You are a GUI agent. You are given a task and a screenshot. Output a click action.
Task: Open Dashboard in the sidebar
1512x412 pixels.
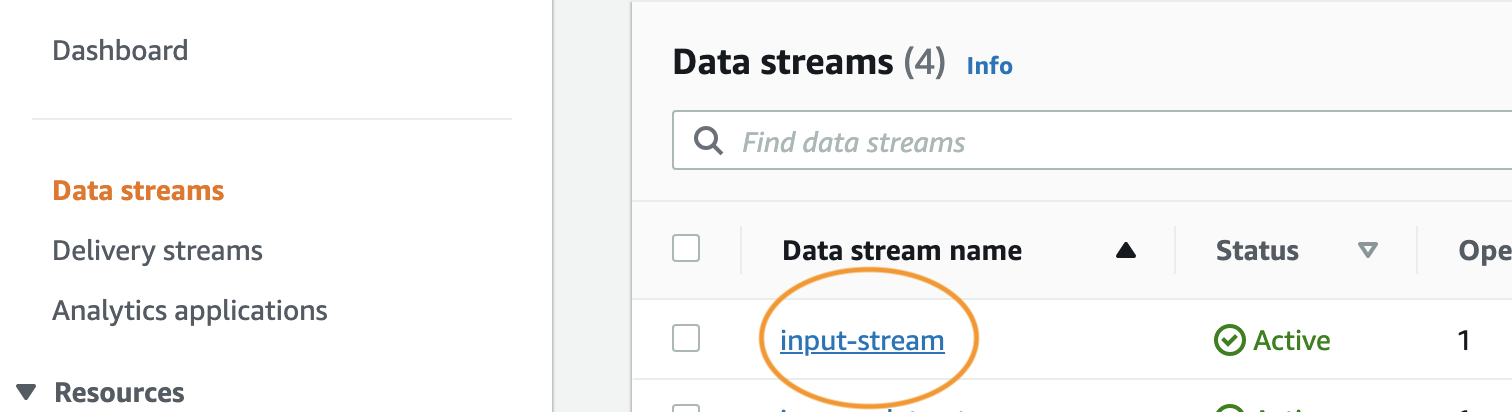120,50
